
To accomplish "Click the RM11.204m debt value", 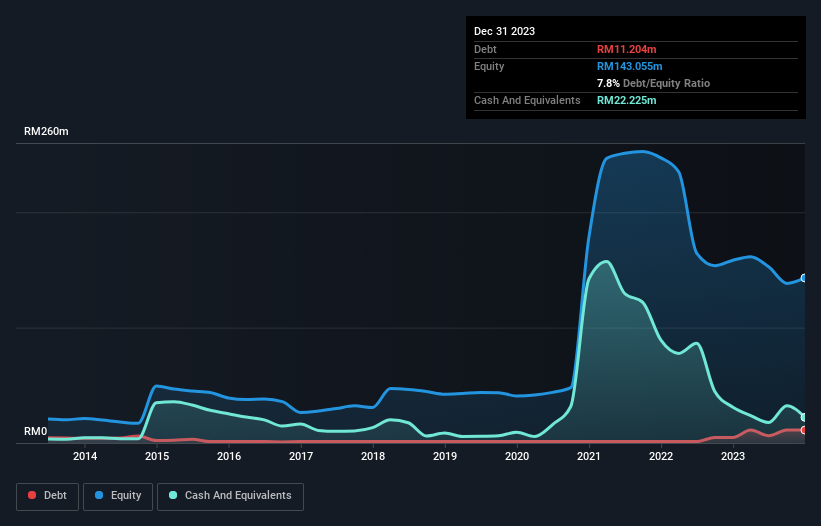I will coord(626,49).
